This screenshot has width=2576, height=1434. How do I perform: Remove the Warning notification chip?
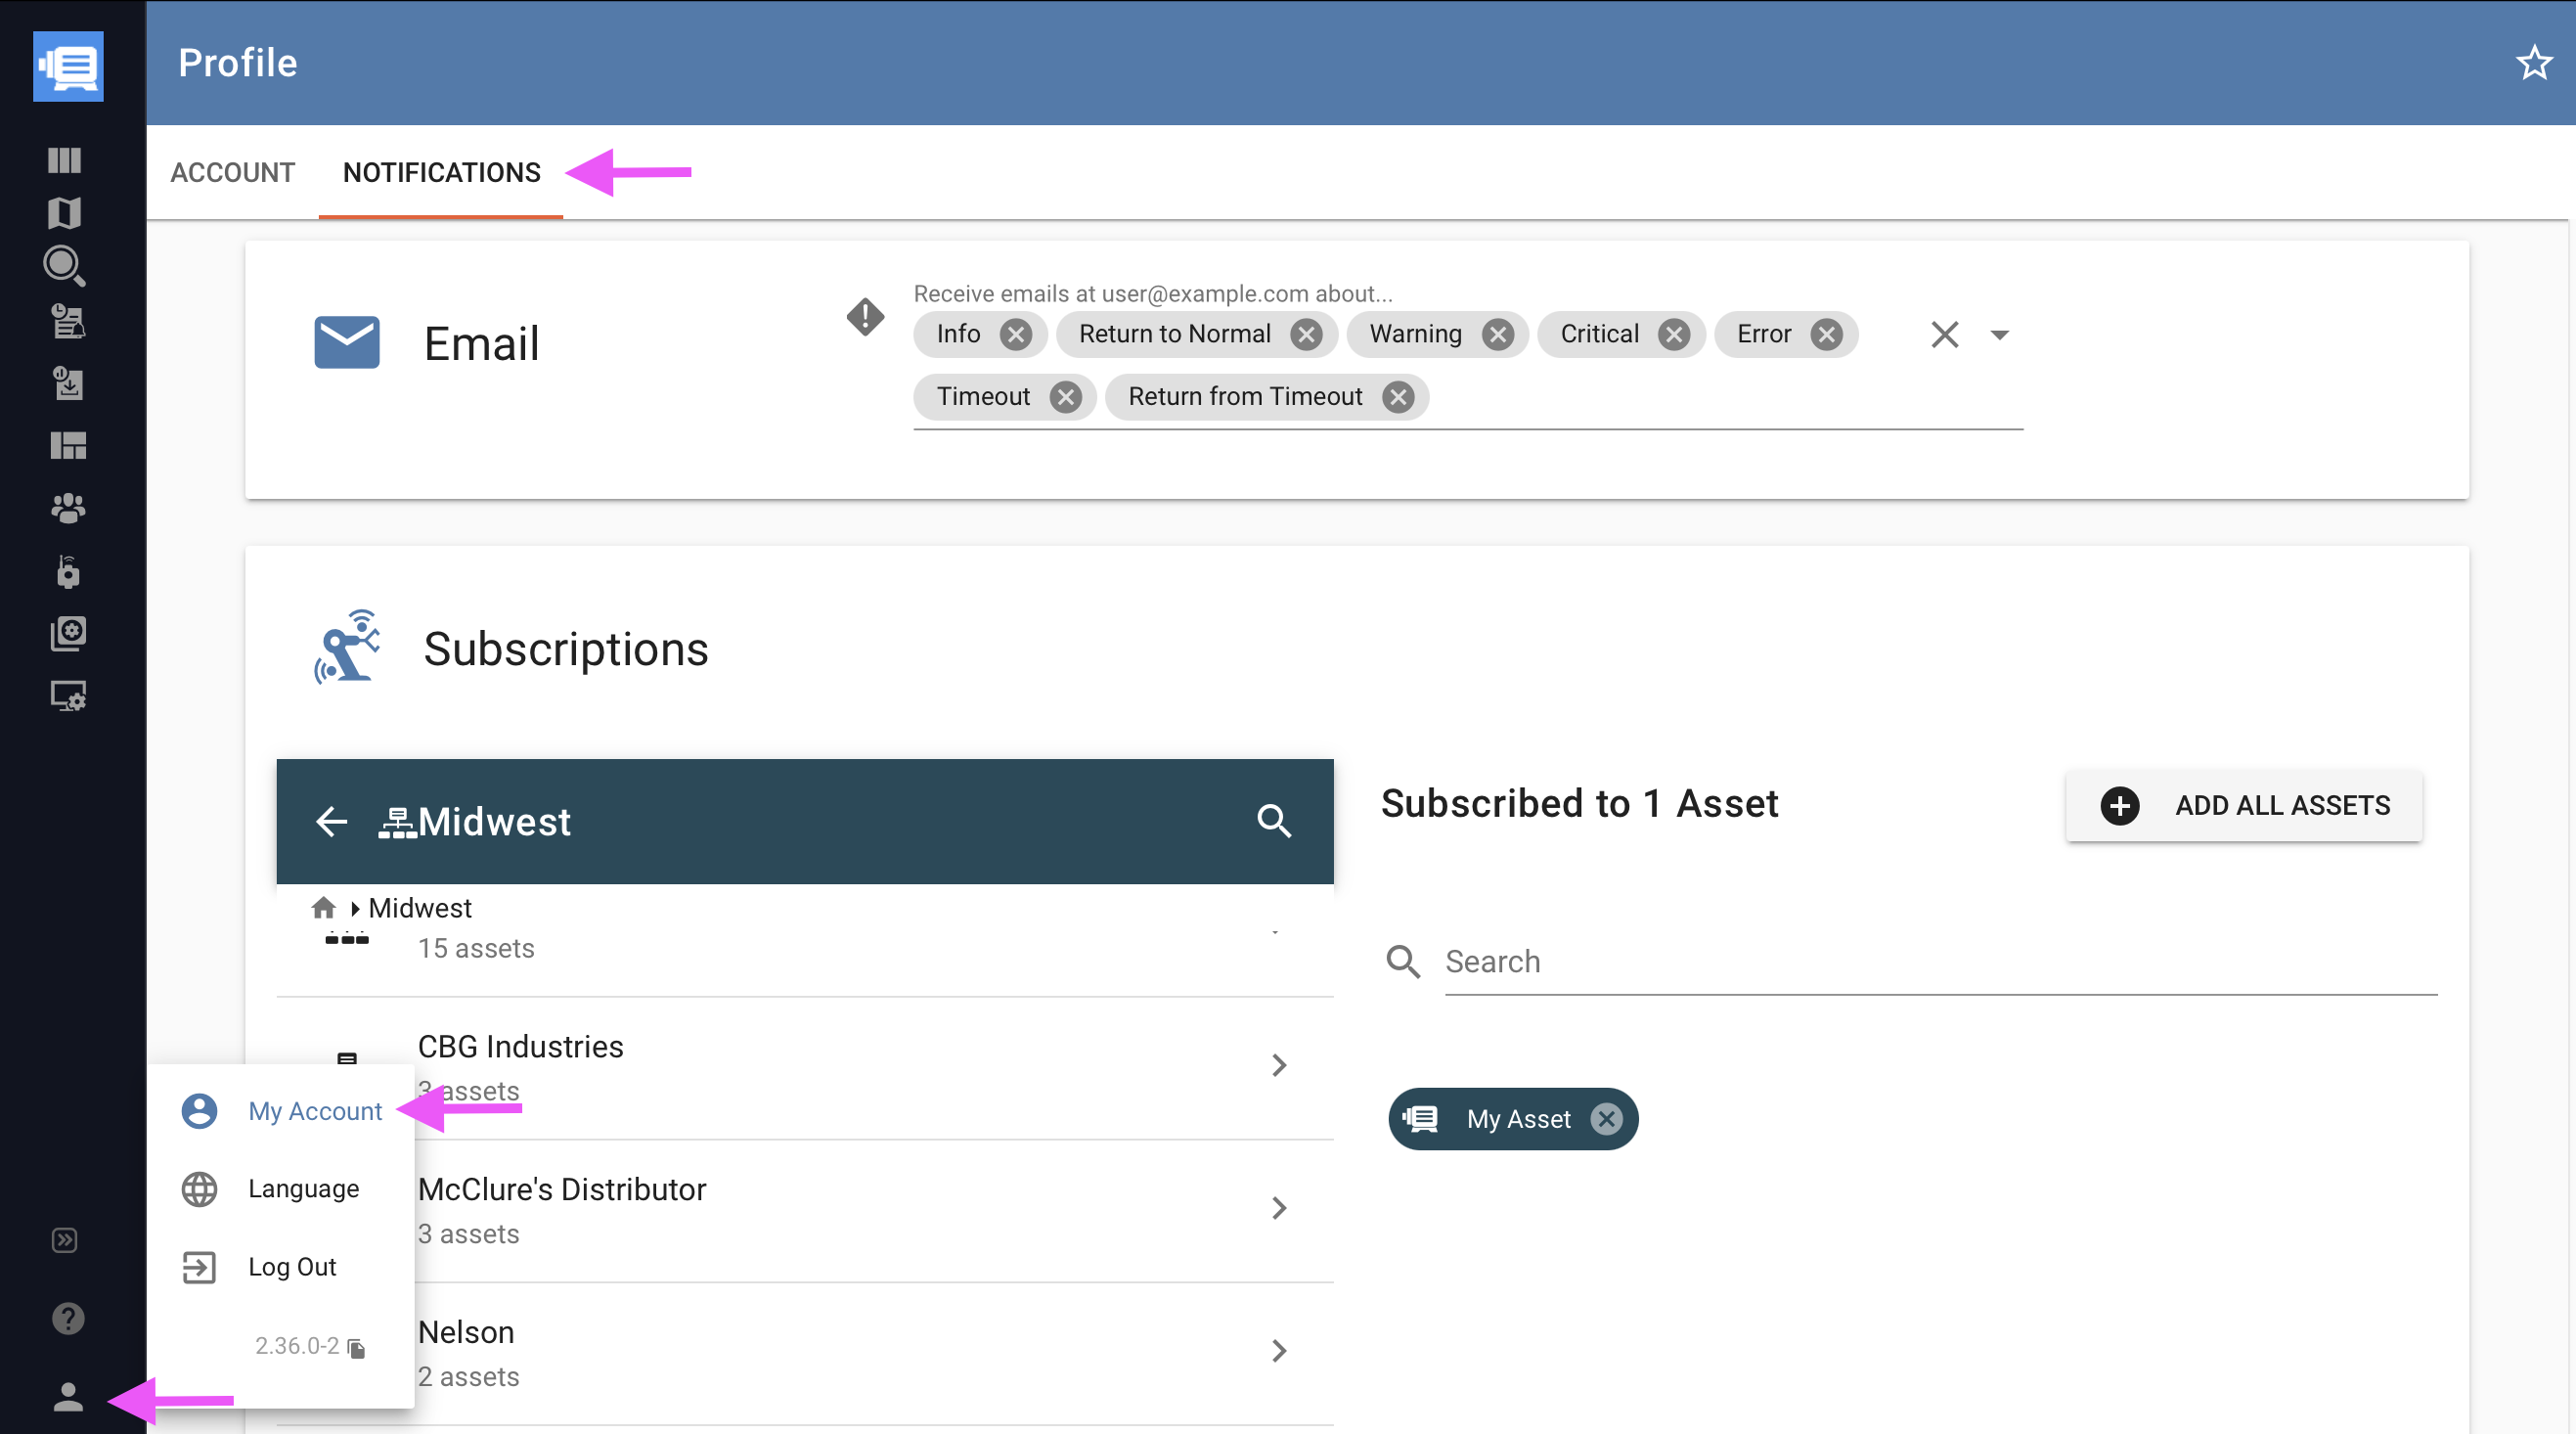1497,335
